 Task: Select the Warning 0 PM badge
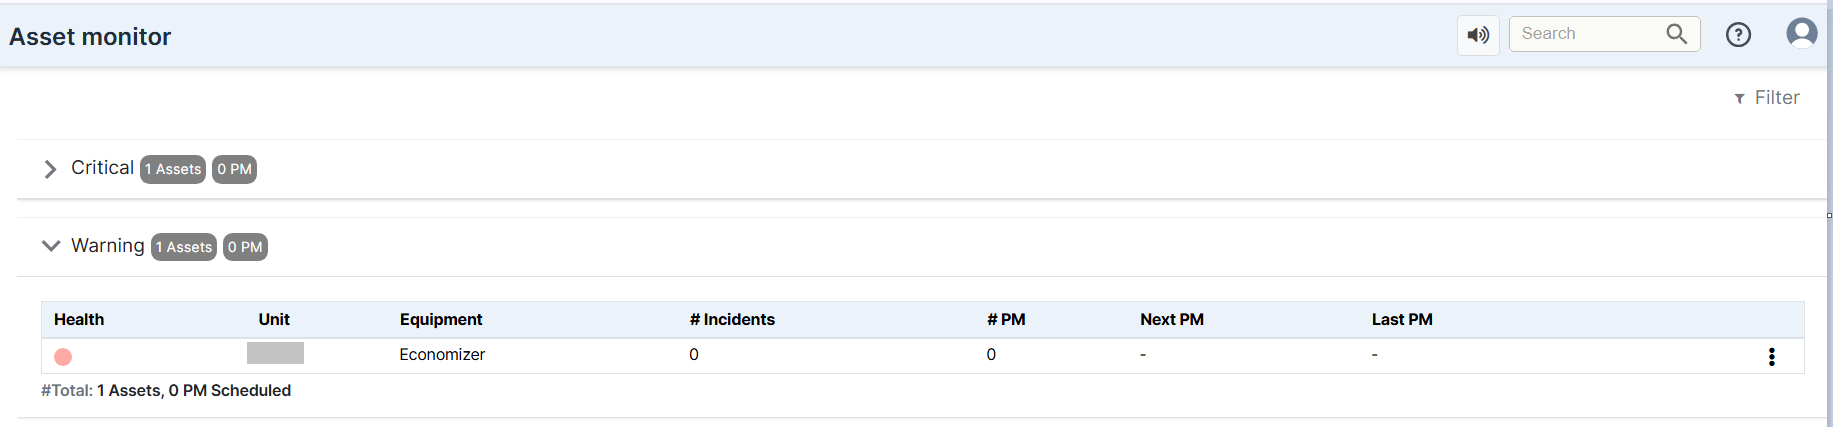[245, 247]
